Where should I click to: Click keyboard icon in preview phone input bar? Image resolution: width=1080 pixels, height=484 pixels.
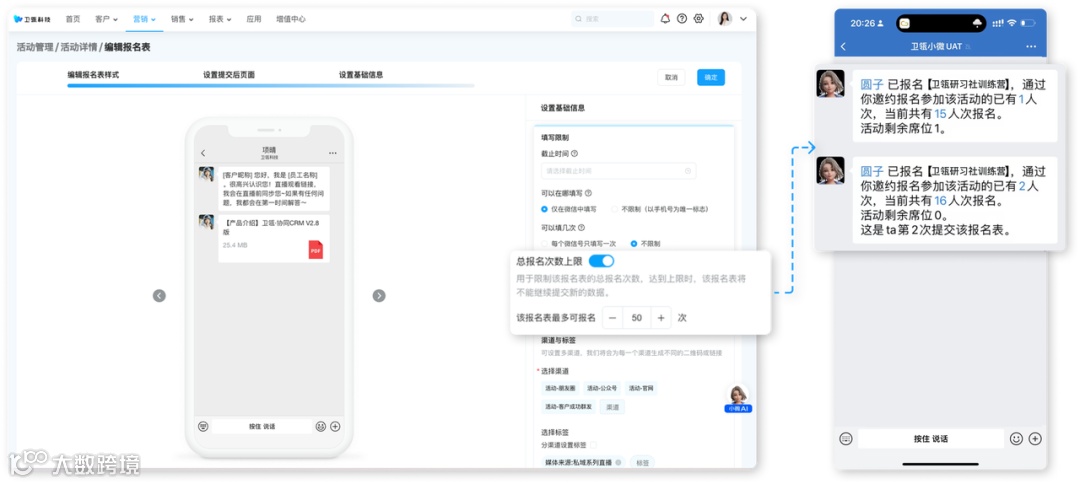pos(202,426)
